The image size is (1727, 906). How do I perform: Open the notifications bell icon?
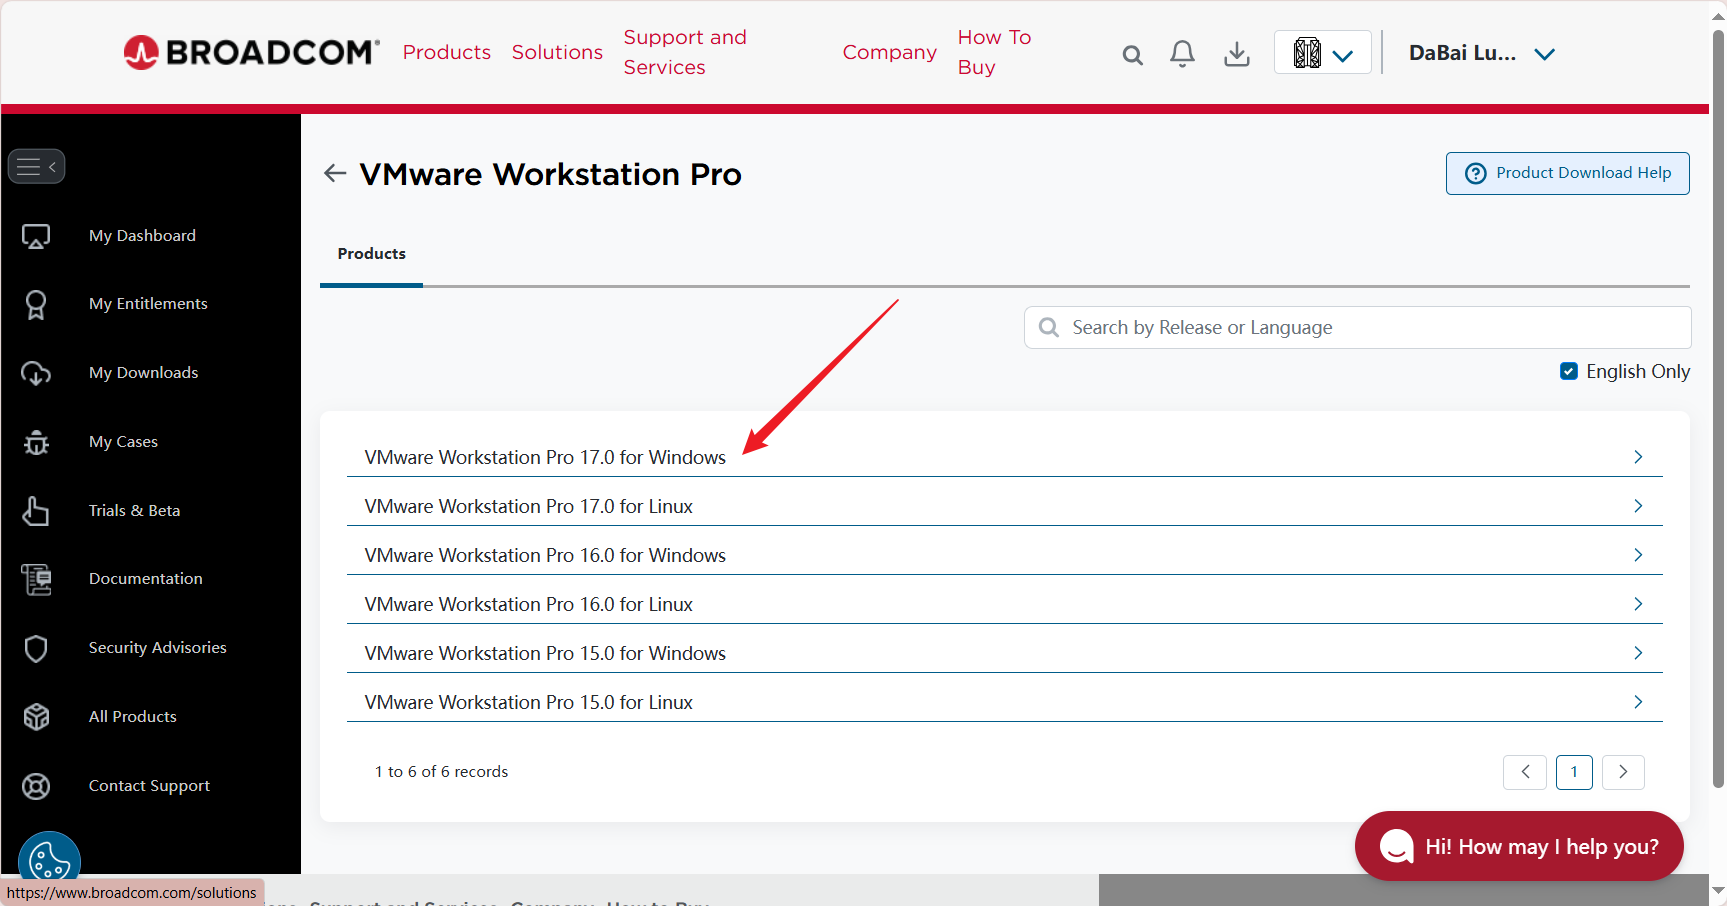1182,54
